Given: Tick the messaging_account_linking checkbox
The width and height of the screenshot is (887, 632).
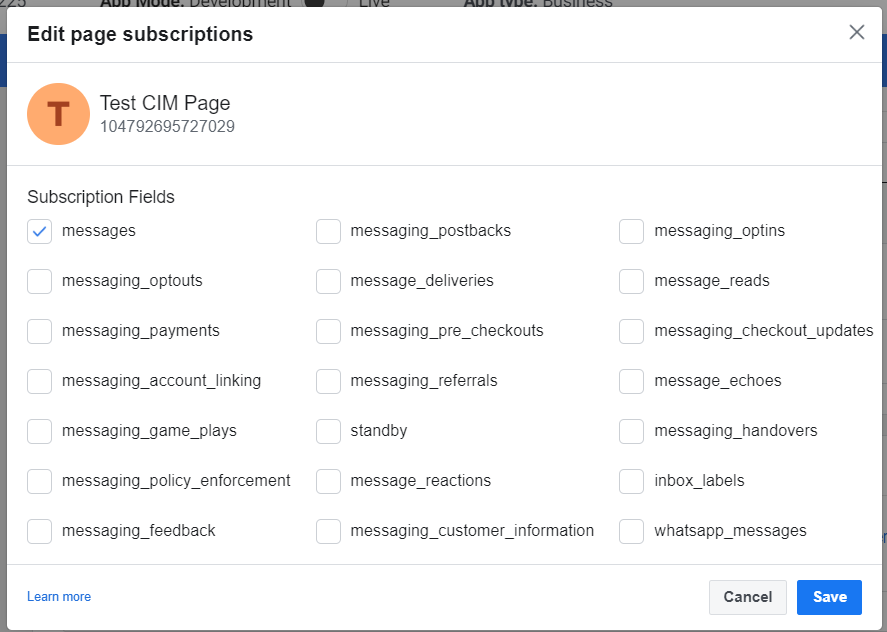Looking at the screenshot, I should (x=40, y=382).
